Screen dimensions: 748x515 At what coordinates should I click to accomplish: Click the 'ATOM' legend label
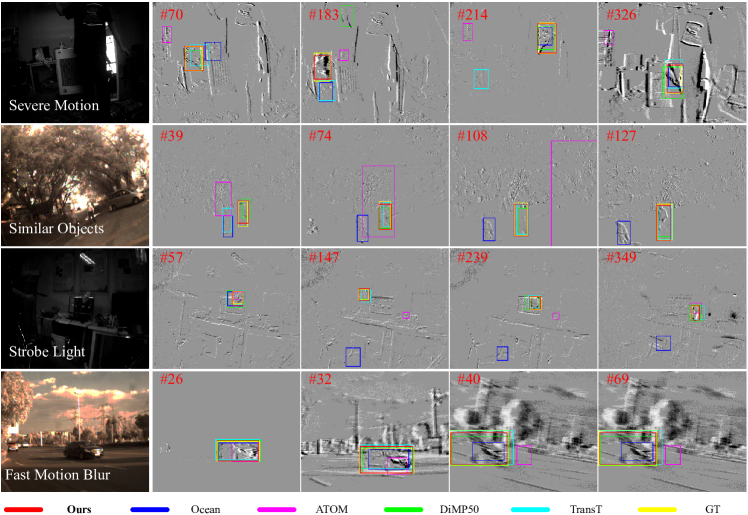332,509
